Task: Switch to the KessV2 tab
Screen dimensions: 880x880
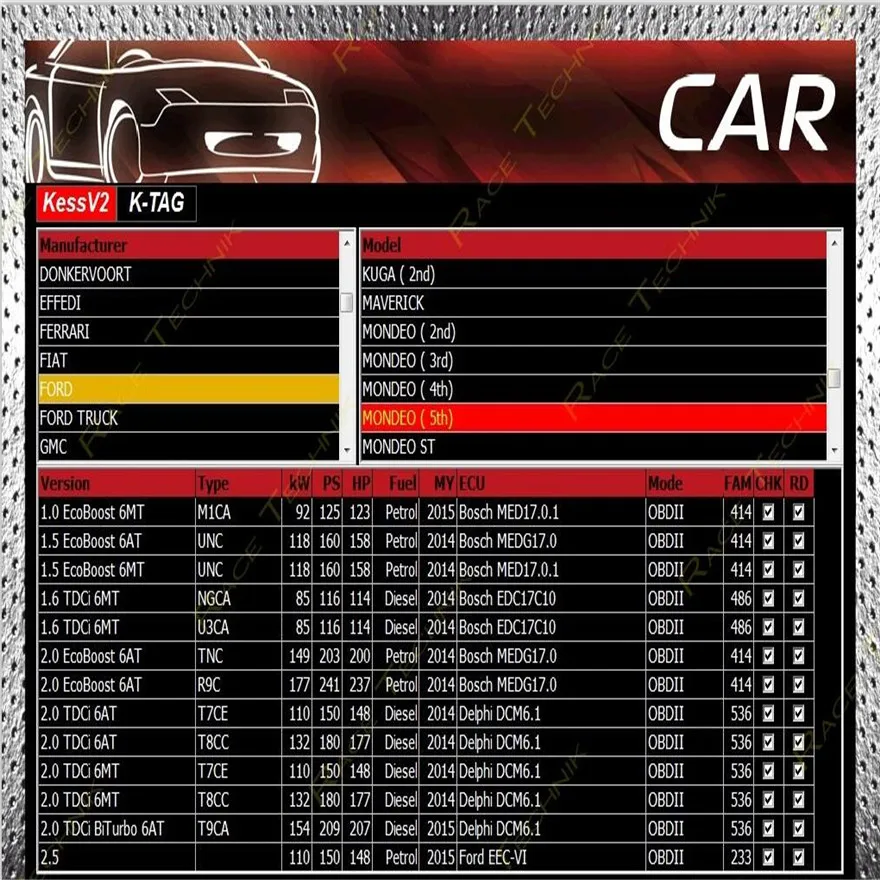Action: tap(76, 203)
